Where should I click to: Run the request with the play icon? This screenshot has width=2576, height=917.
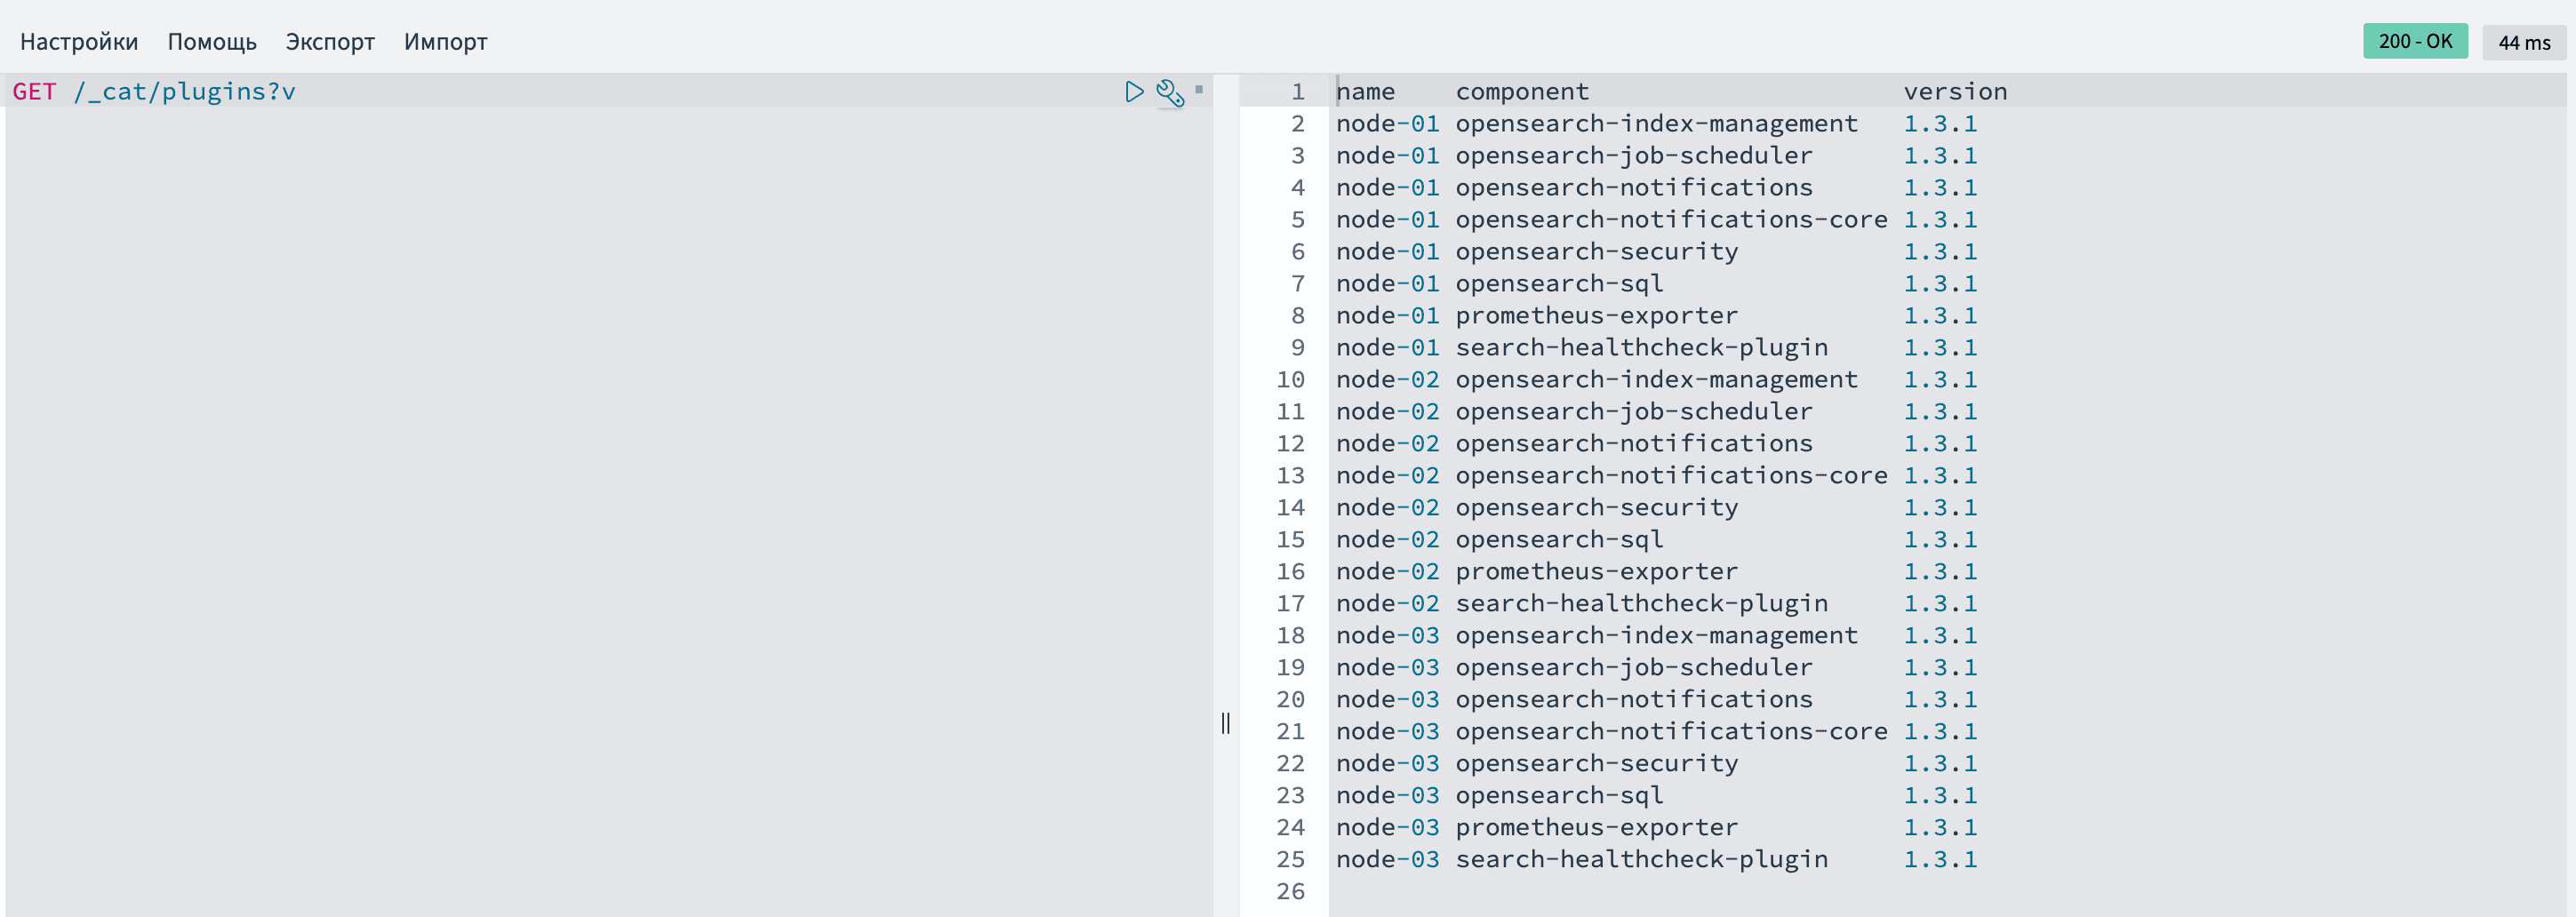pyautogui.click(x=1133, y=92)
